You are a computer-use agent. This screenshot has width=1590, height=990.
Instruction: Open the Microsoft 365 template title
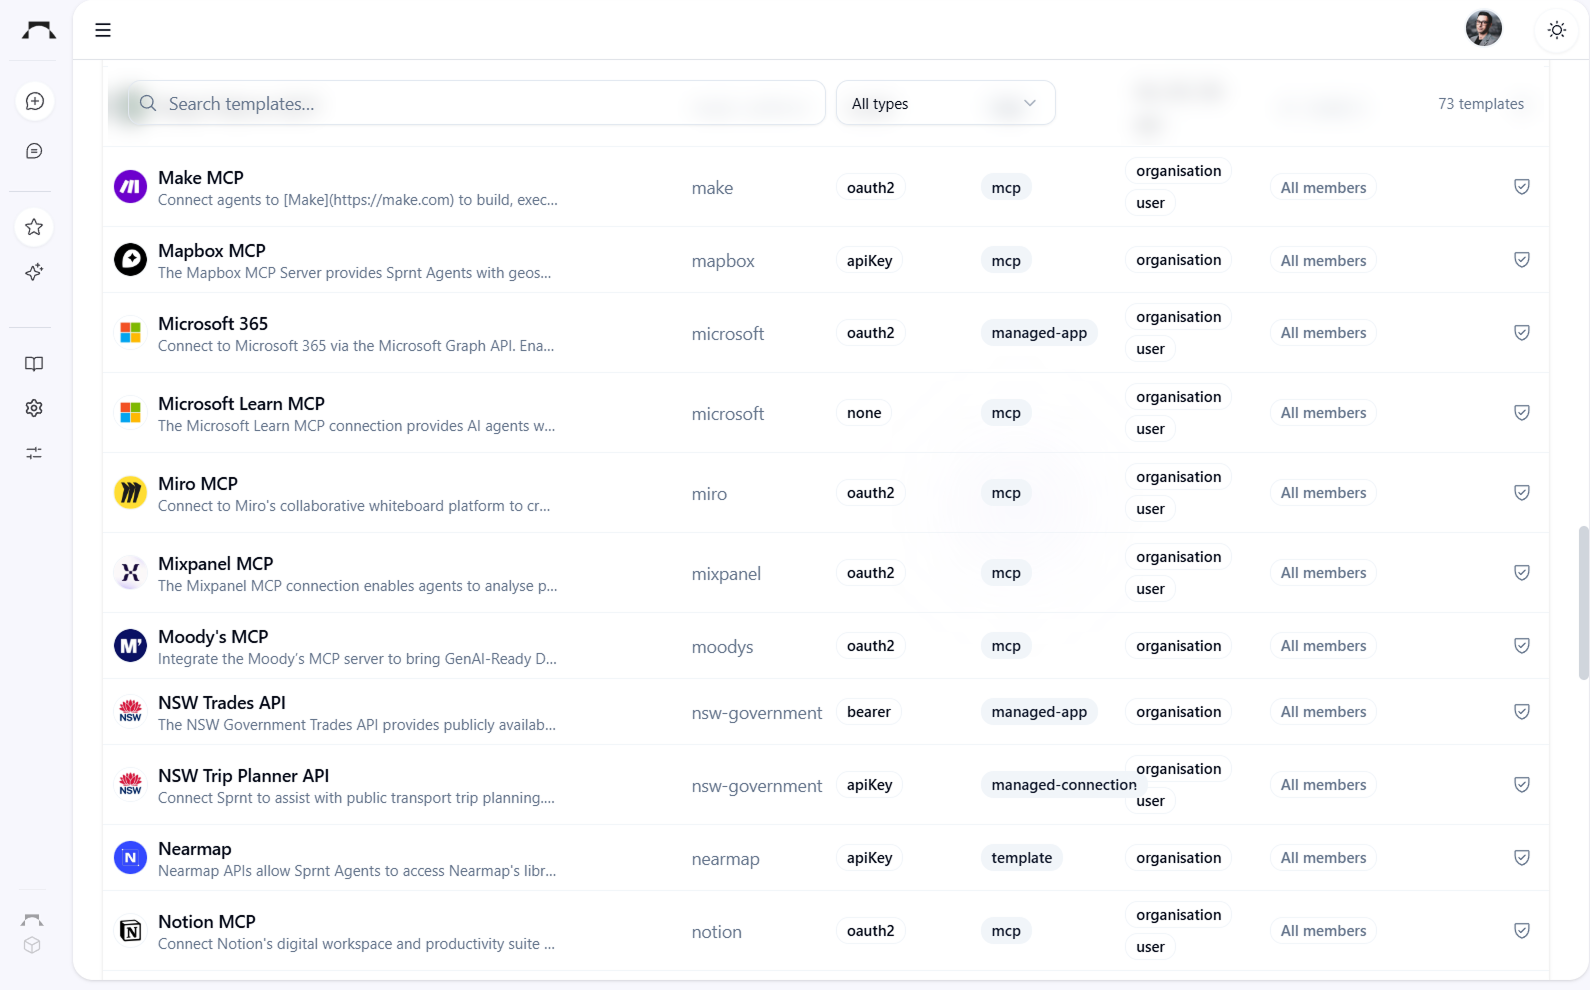pyautogui.click(x=213, y=323)
